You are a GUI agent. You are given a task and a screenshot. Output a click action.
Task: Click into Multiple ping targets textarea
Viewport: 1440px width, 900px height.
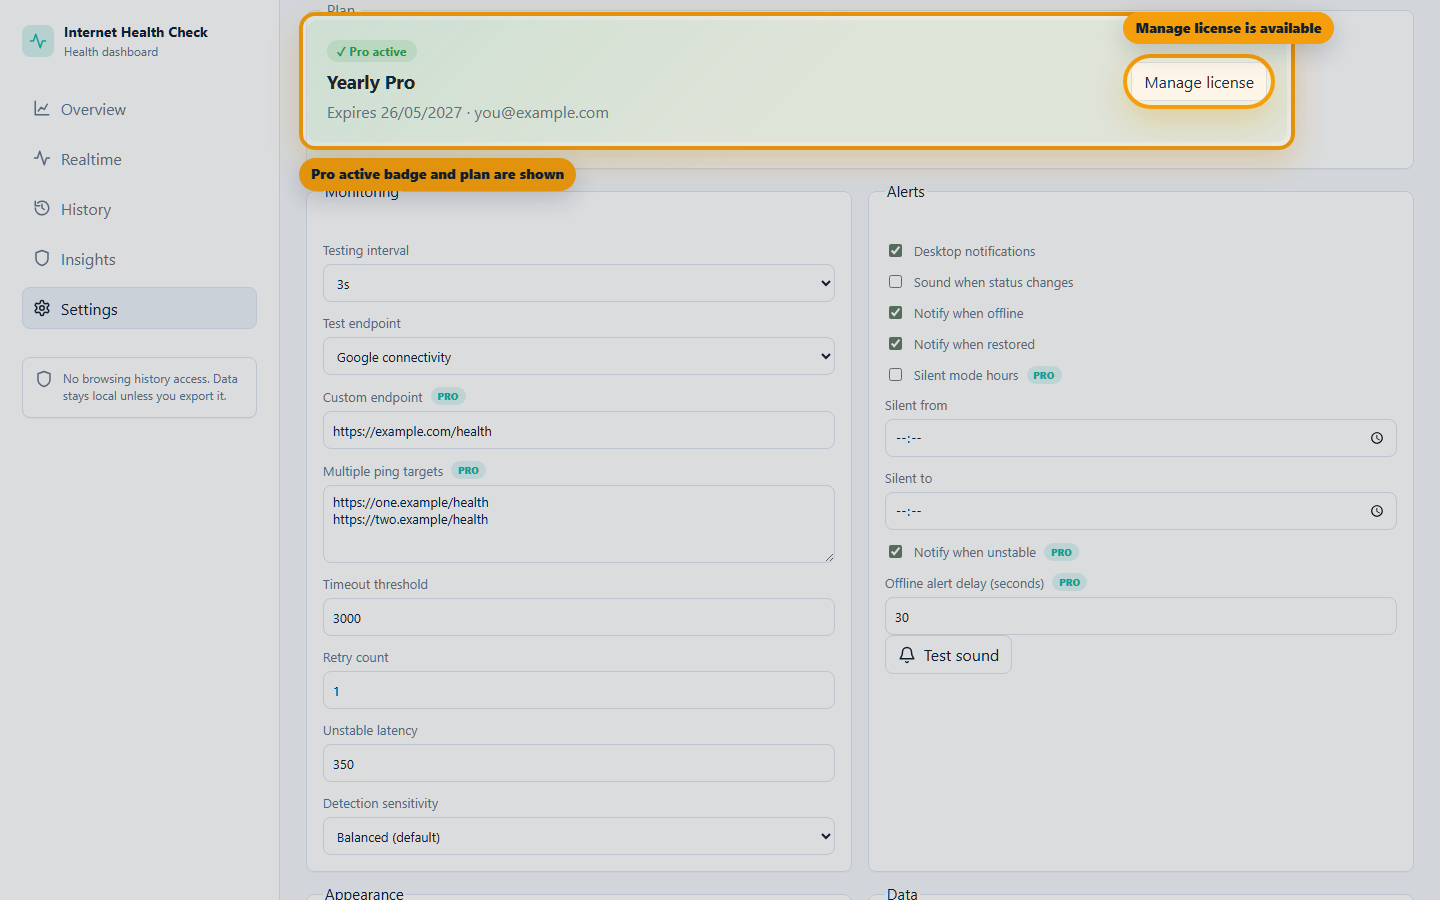(579, 524)
